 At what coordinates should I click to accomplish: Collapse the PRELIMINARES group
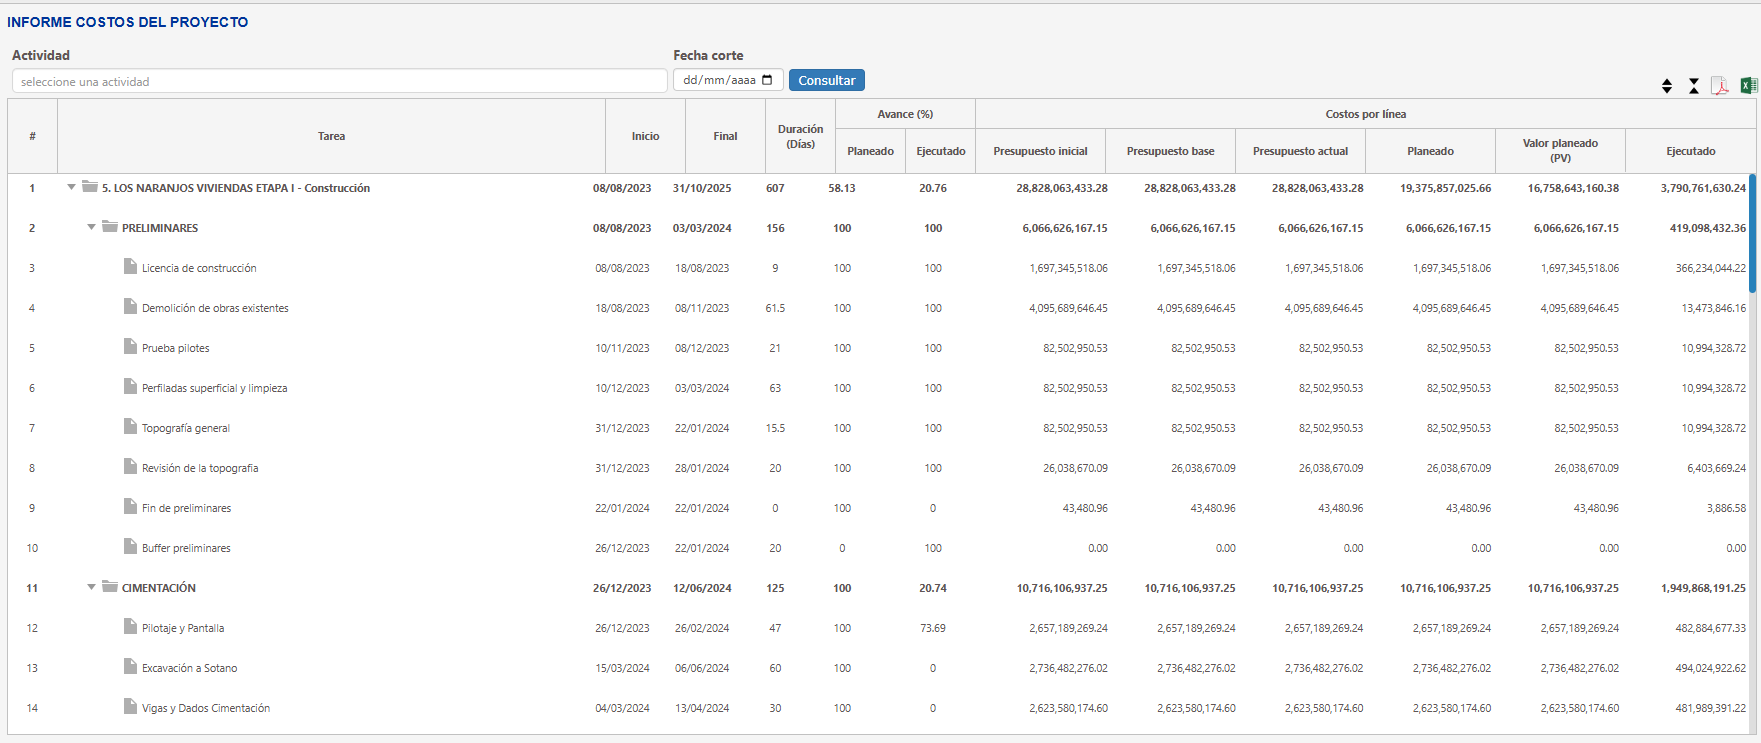(91, 227)
